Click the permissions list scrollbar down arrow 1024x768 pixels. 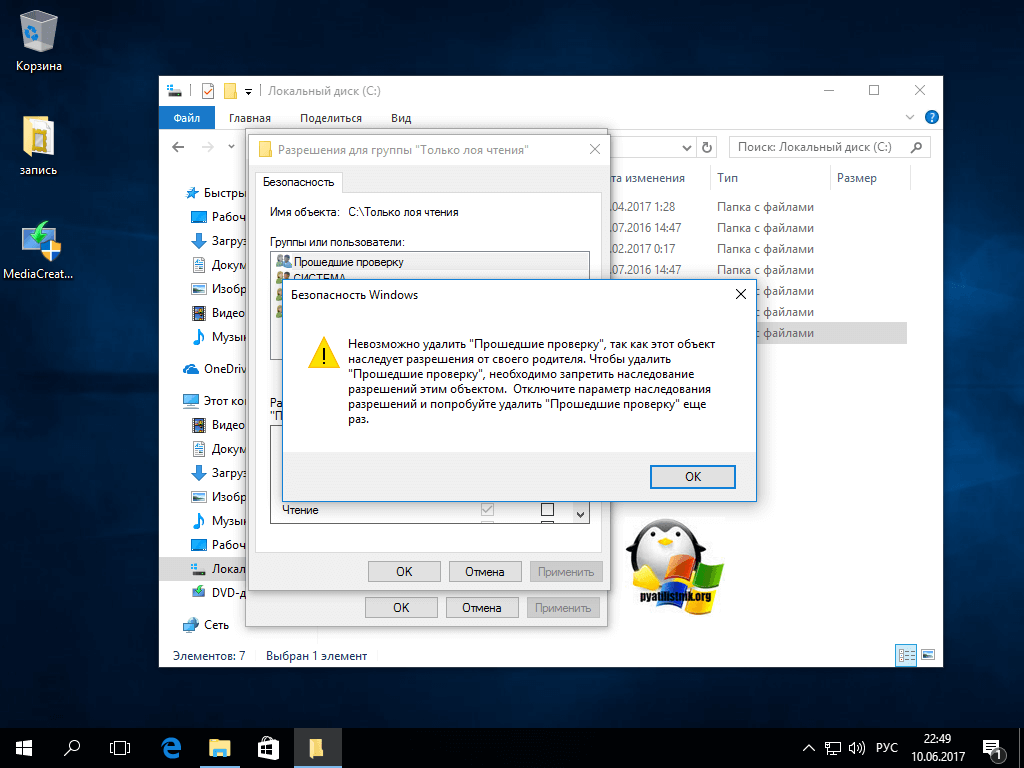pos(581,515)
